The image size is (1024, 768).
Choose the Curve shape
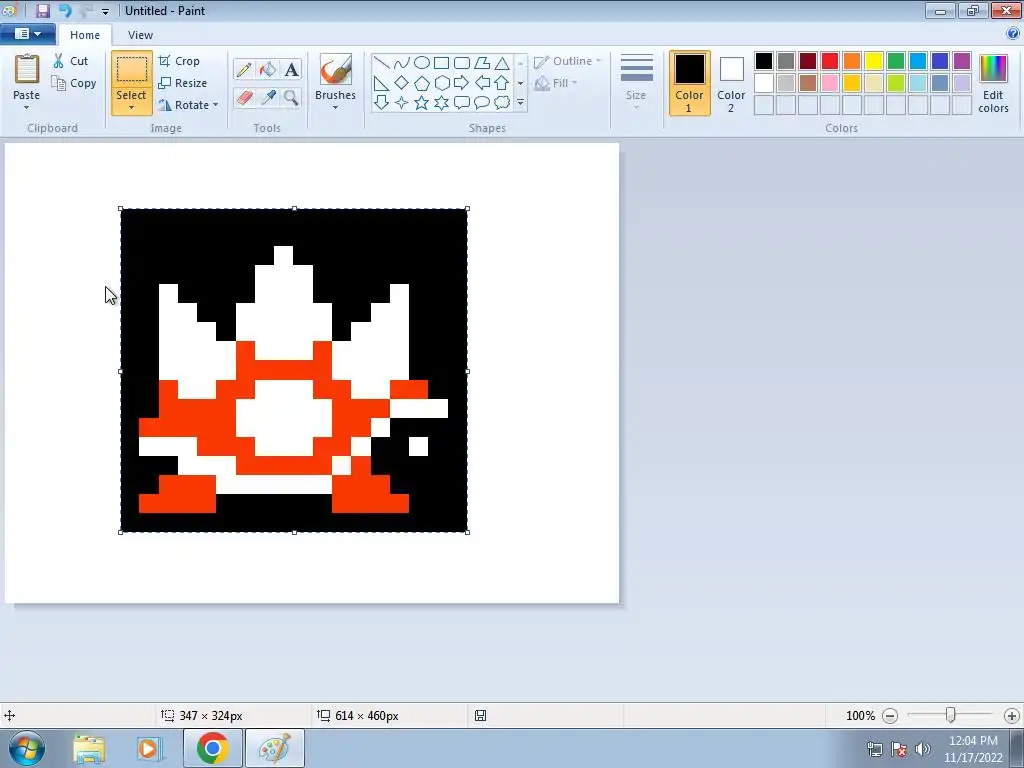pyautogui.click(x=402, y=63)
